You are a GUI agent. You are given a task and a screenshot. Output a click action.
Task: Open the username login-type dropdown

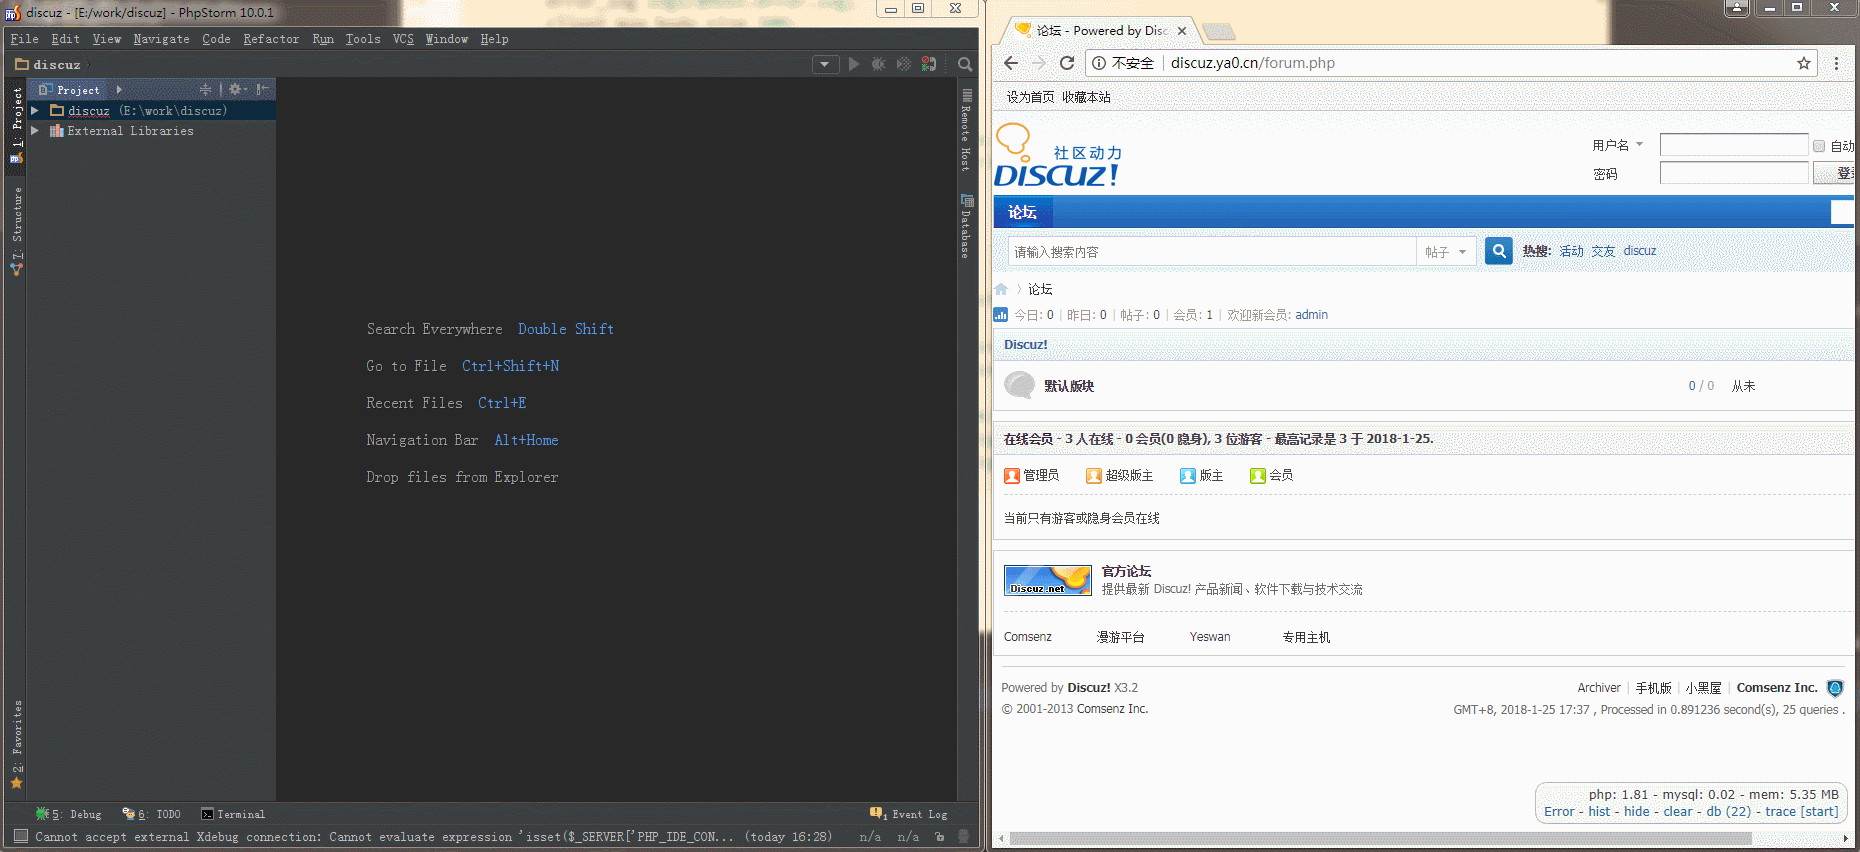(x=1639, y=145)
